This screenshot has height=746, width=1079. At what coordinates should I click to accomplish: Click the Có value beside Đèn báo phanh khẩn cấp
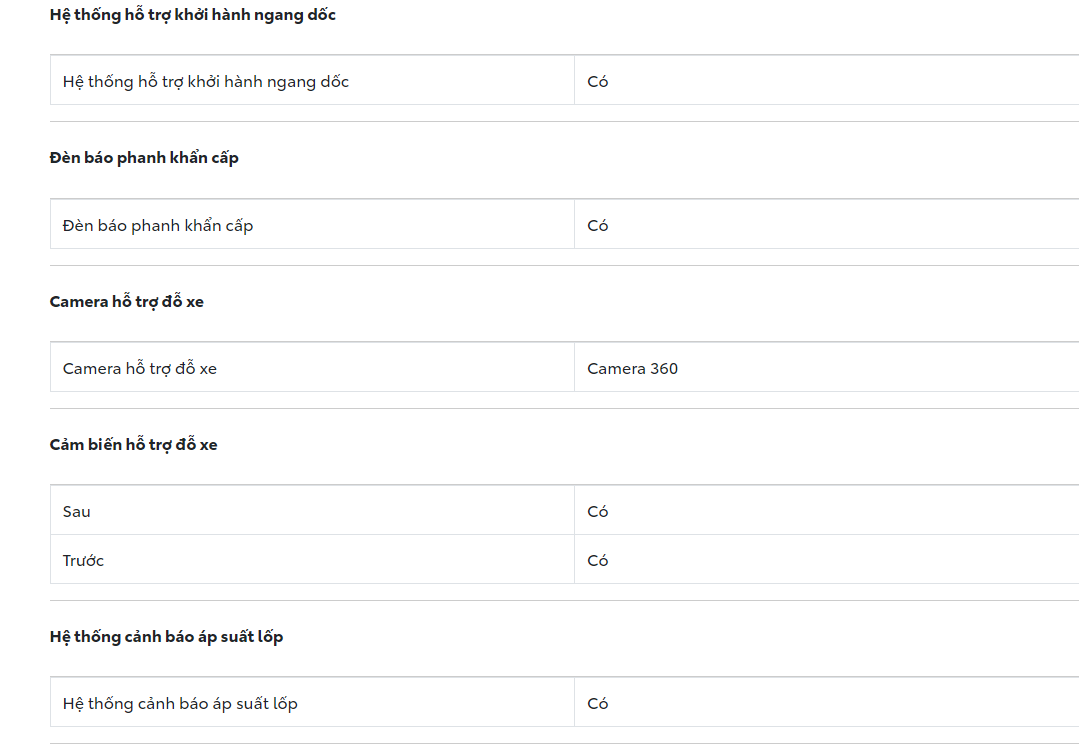pos(598,226)
